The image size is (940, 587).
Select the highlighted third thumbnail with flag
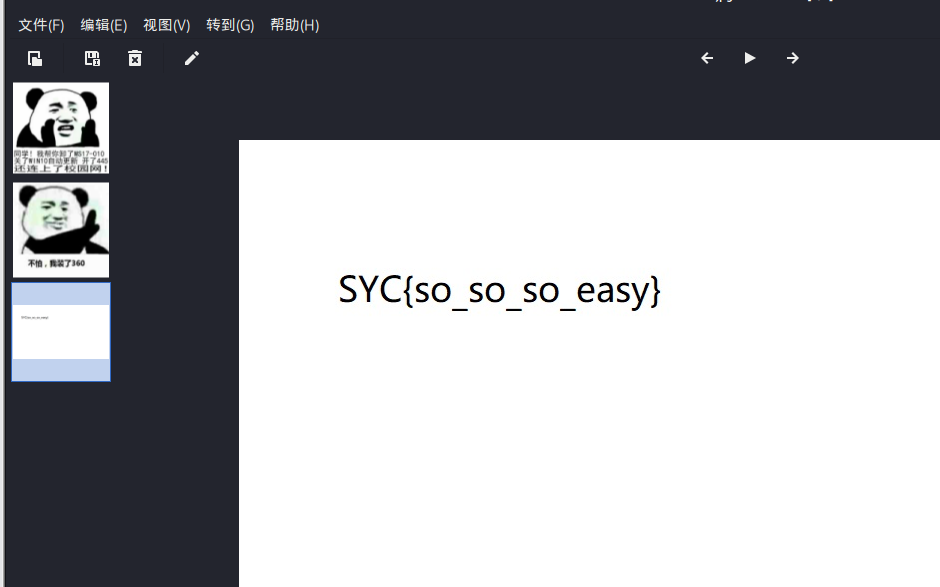click(61, 332)
